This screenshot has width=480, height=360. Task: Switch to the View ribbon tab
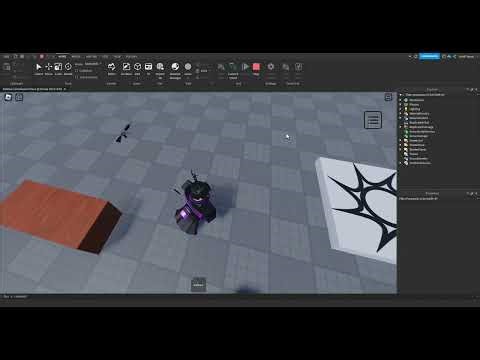click(x=117, y=56)
